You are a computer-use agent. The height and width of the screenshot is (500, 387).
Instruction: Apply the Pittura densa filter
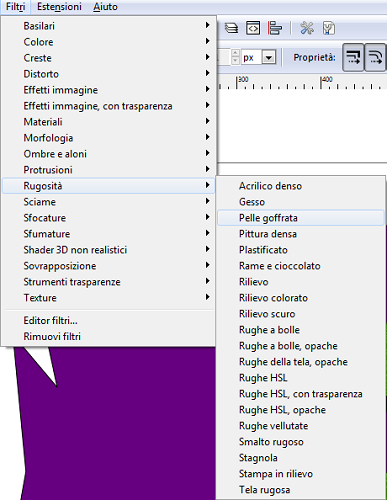click(x=301, y=234)
